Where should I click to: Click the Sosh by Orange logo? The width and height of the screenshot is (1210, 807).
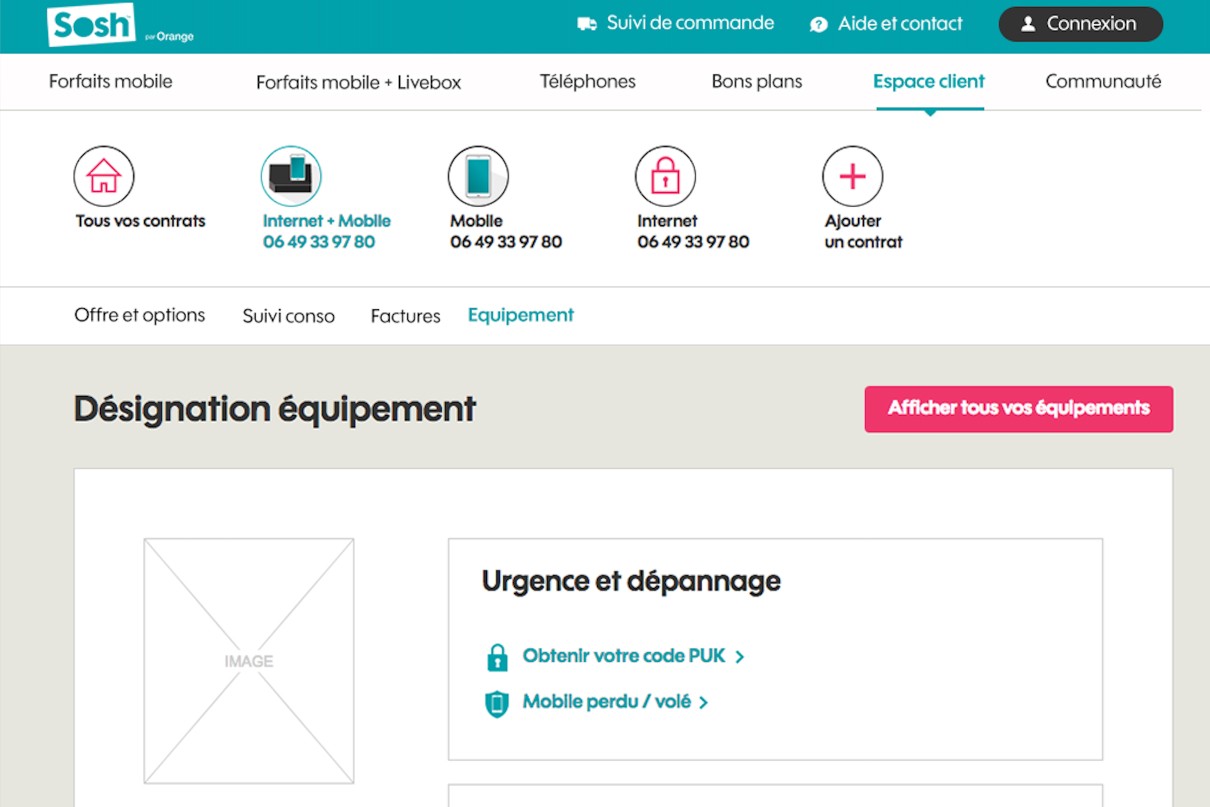click(120, 26)
